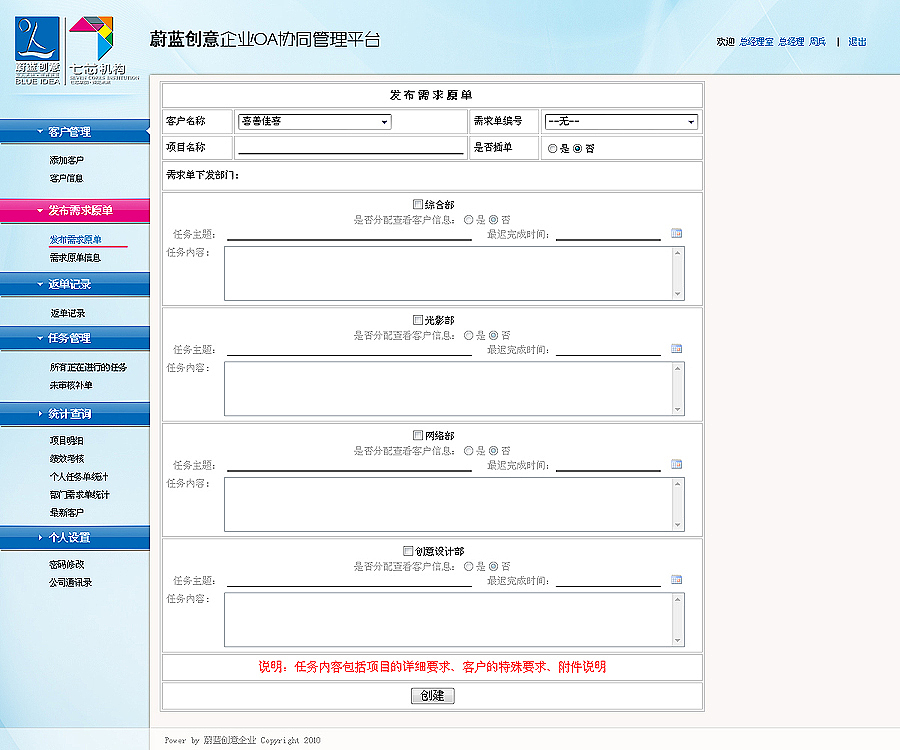Select 是 radio under 网络部 customer info
The width and height of the screenshot is (900, 750).
point(468,450)
